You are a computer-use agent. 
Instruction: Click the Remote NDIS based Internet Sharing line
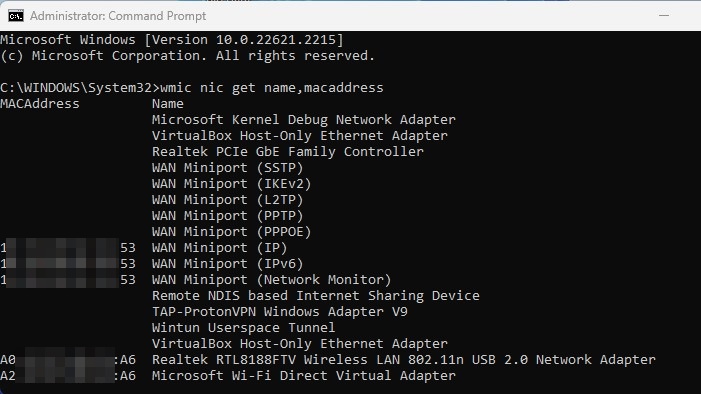coord(316,296)
